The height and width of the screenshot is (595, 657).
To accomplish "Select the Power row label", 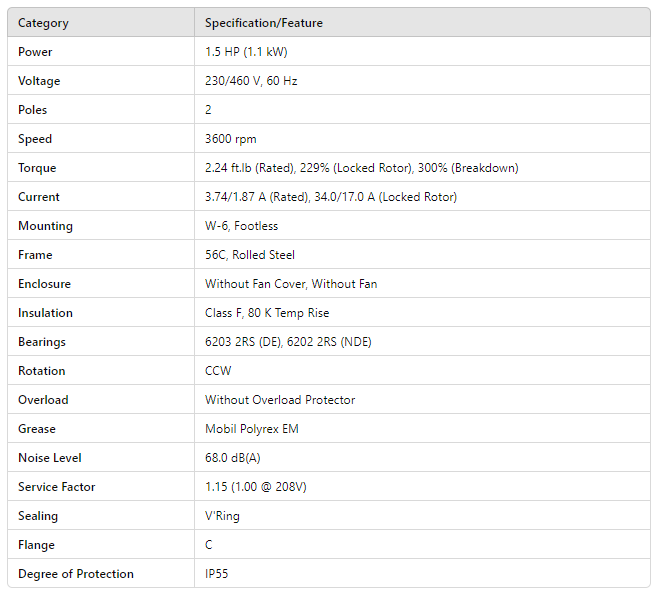I will coord(35,52).
